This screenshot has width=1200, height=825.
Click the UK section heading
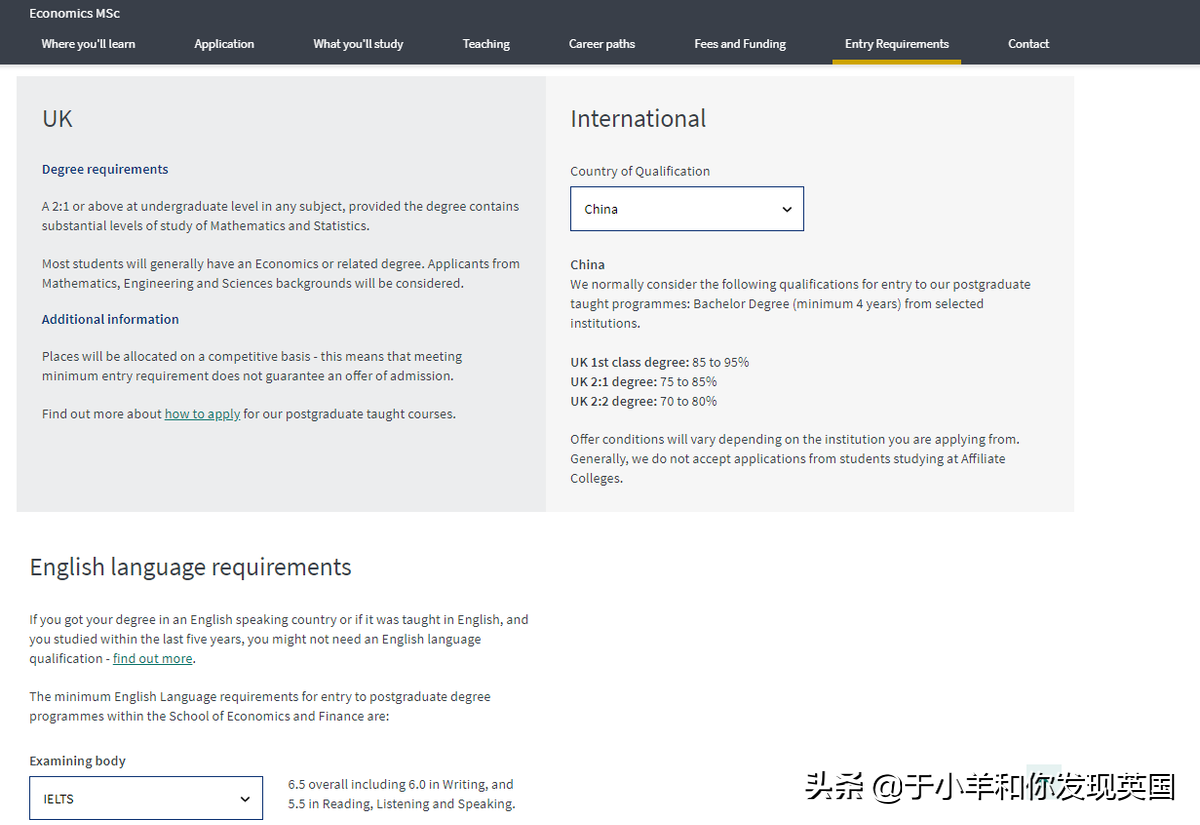pyautogui.click(x=57, y=119)
